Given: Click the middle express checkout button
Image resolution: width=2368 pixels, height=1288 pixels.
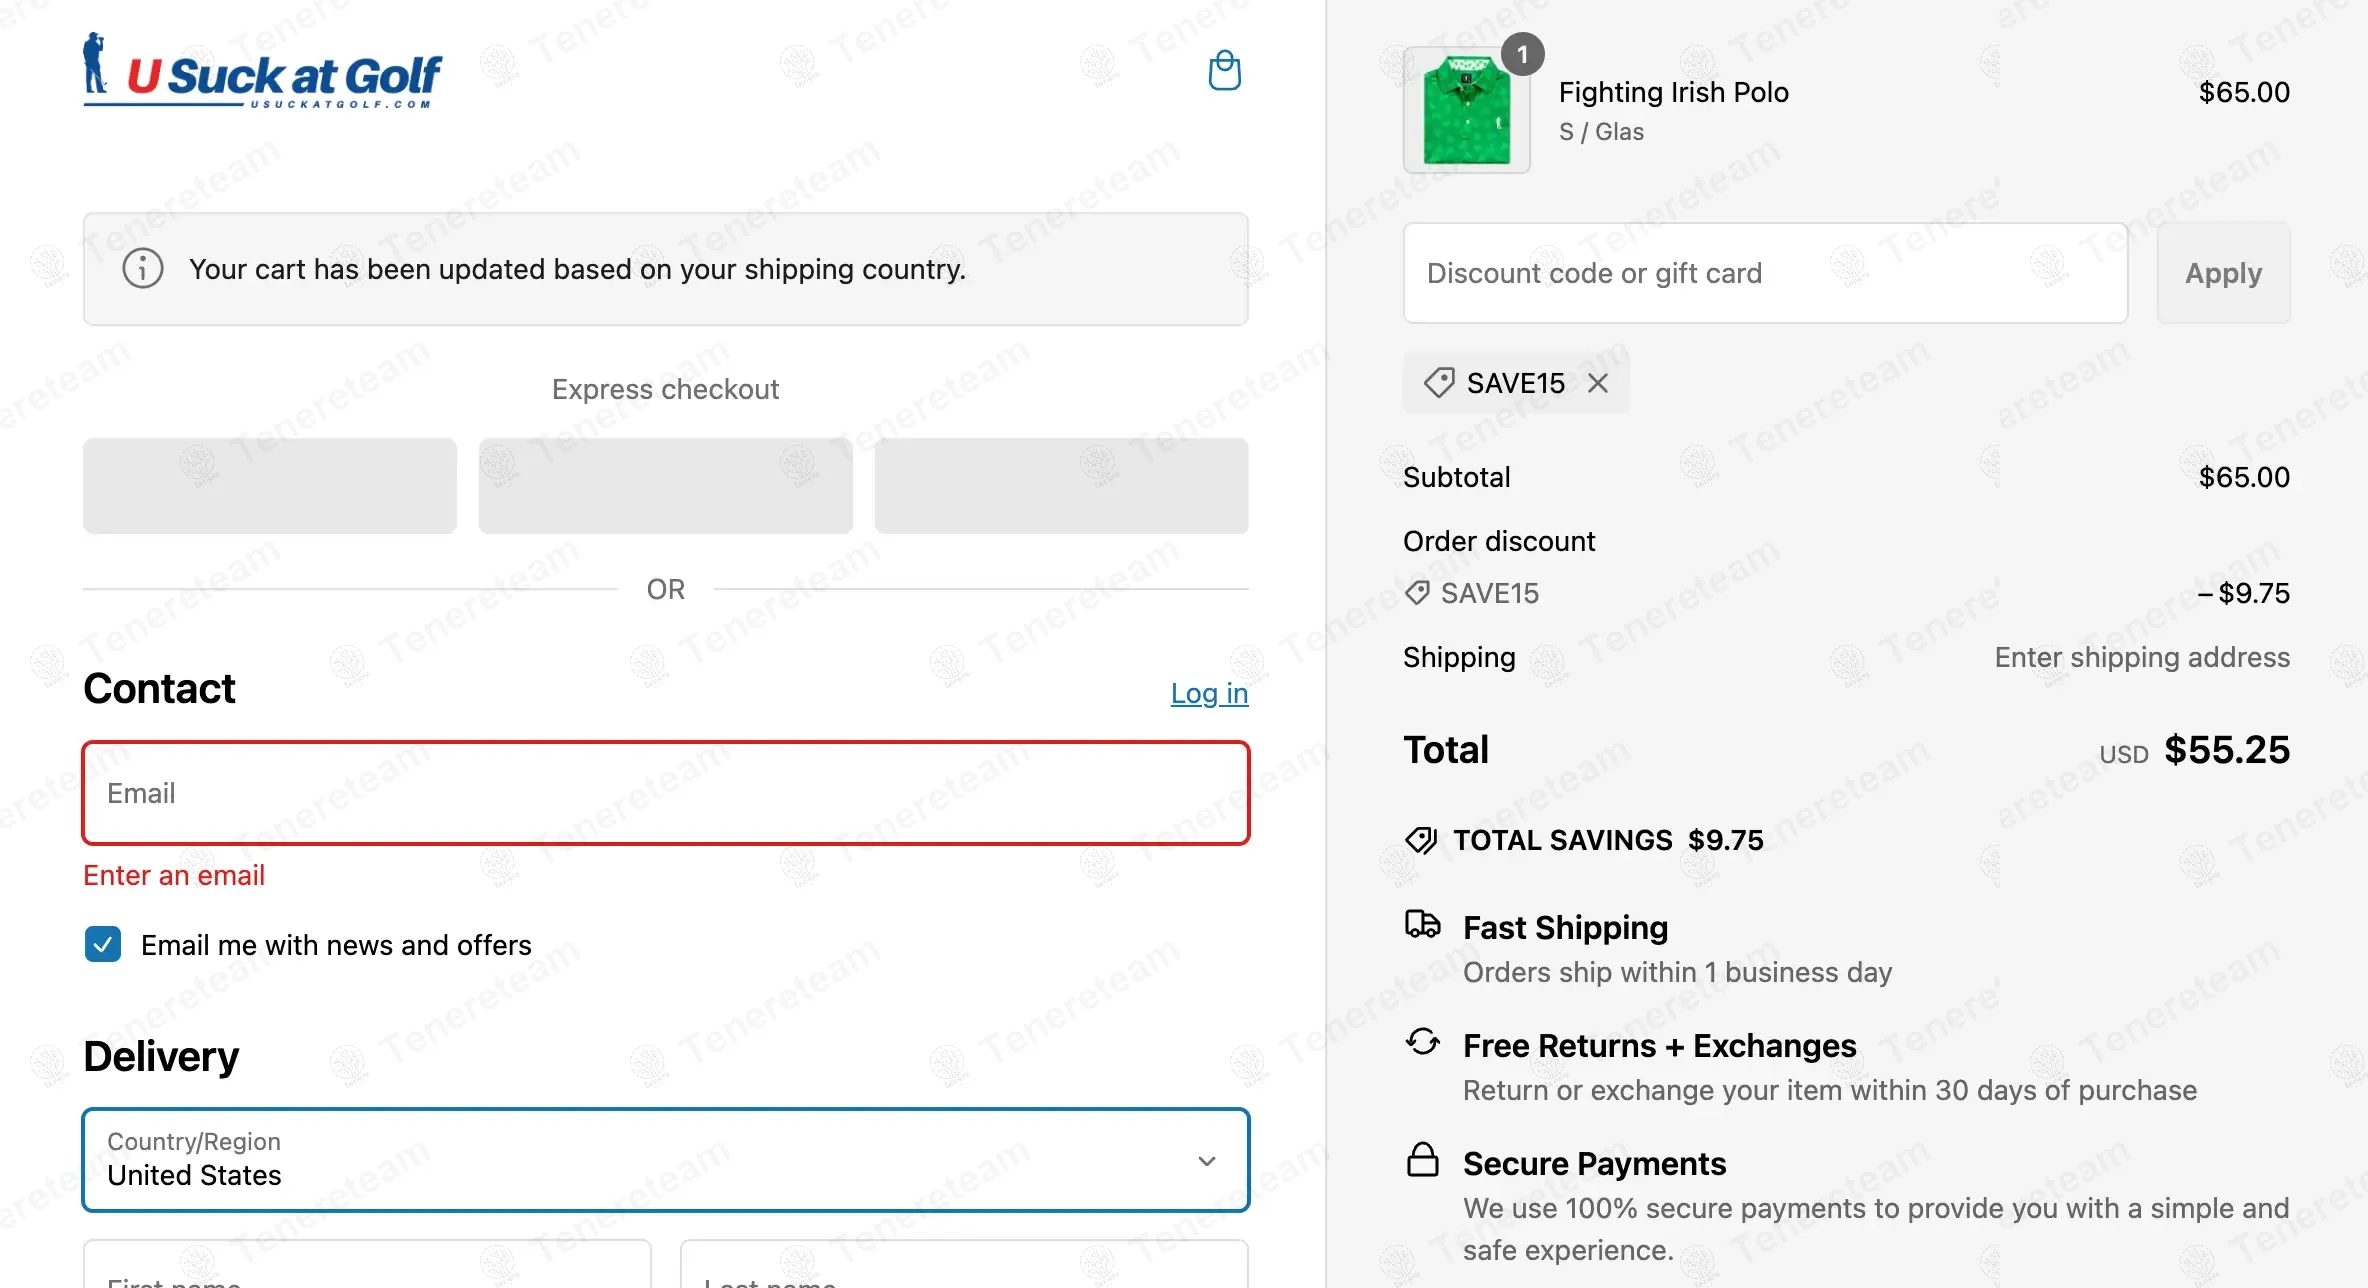Looking at the screenshot, I should 666,485.
